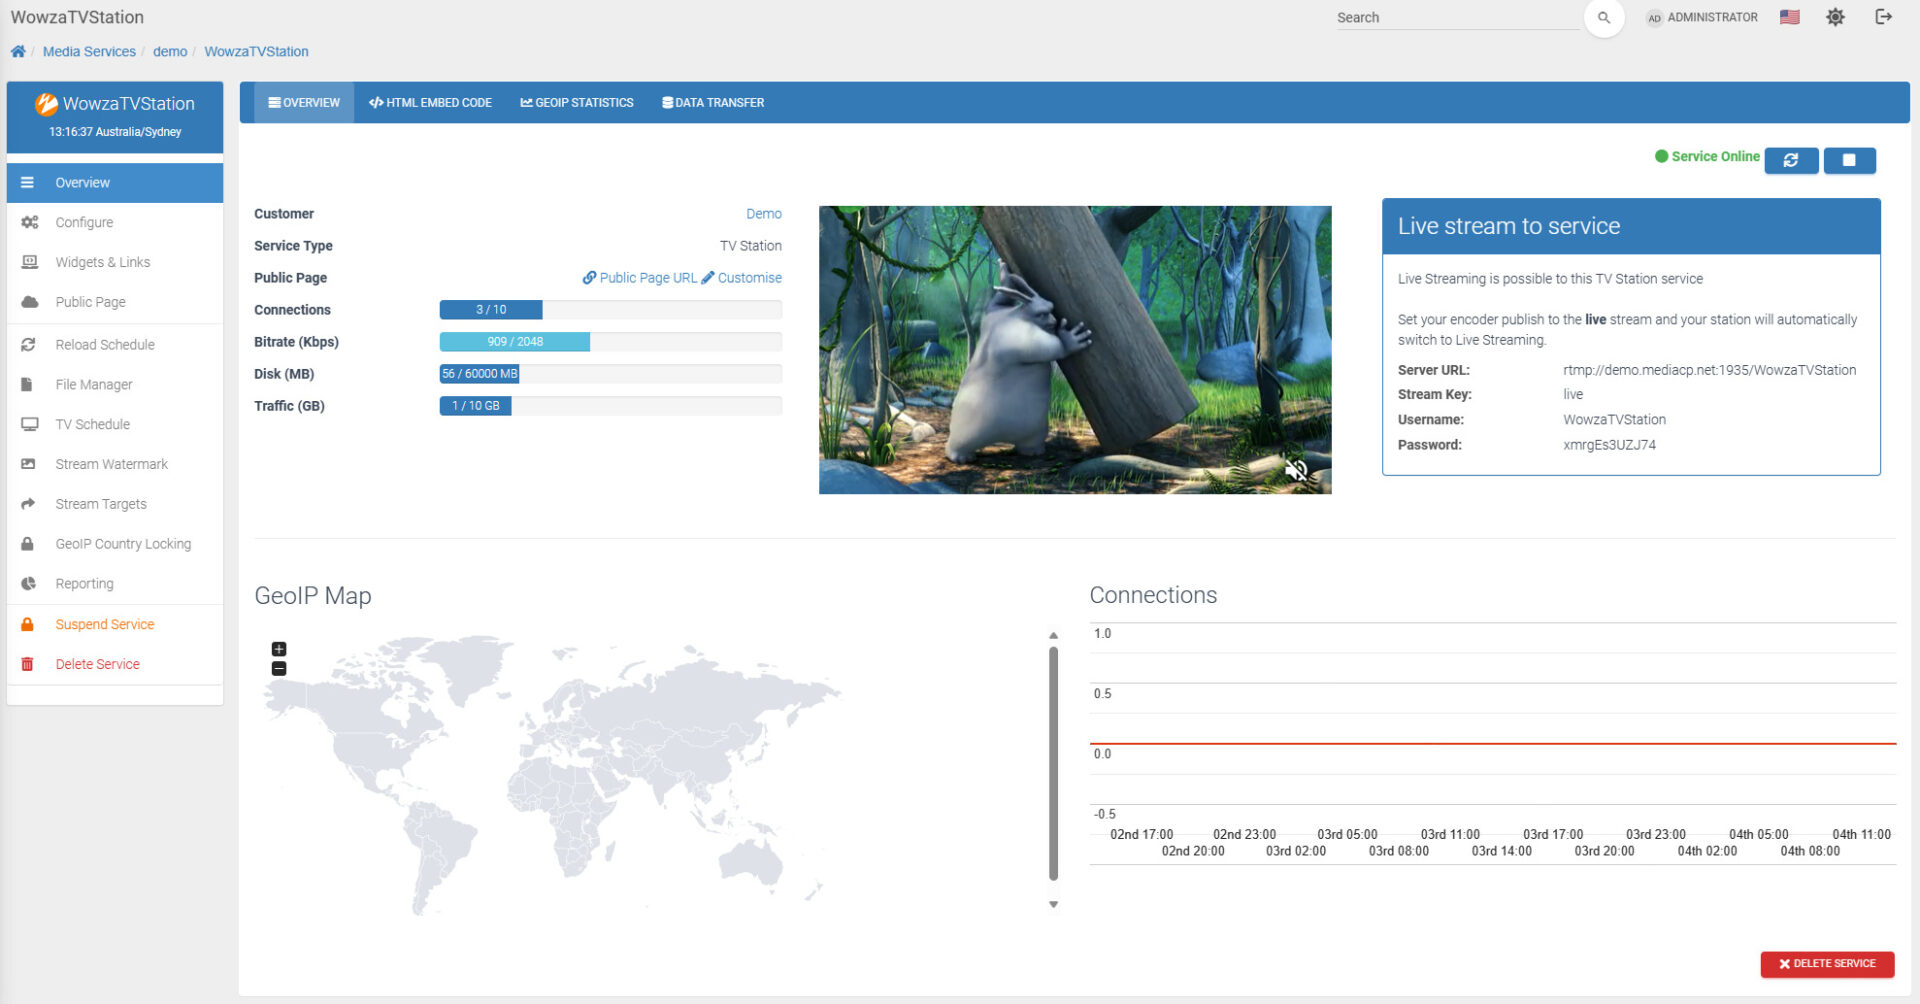Select Configure in the sidebar menu
Viewport: 1920px width, 1004px height.
(x=115, y=222)
